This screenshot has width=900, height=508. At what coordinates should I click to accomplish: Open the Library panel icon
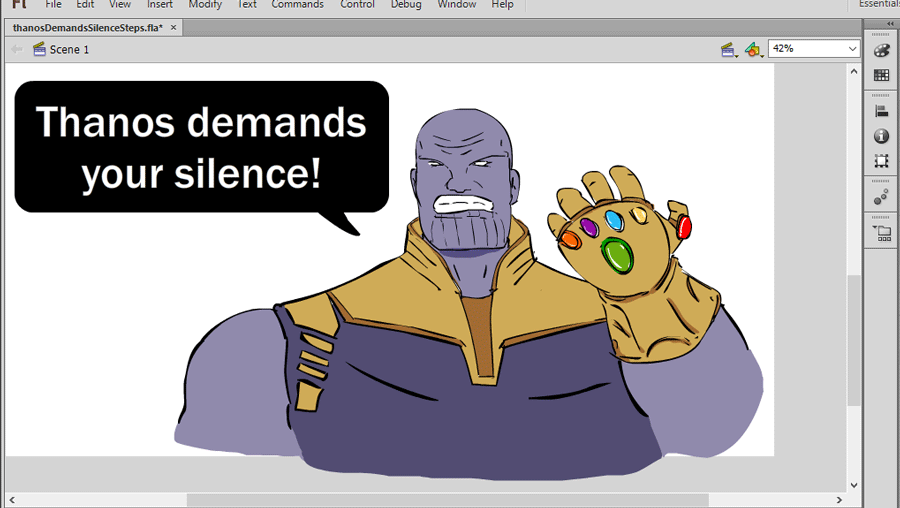[882, 233]
